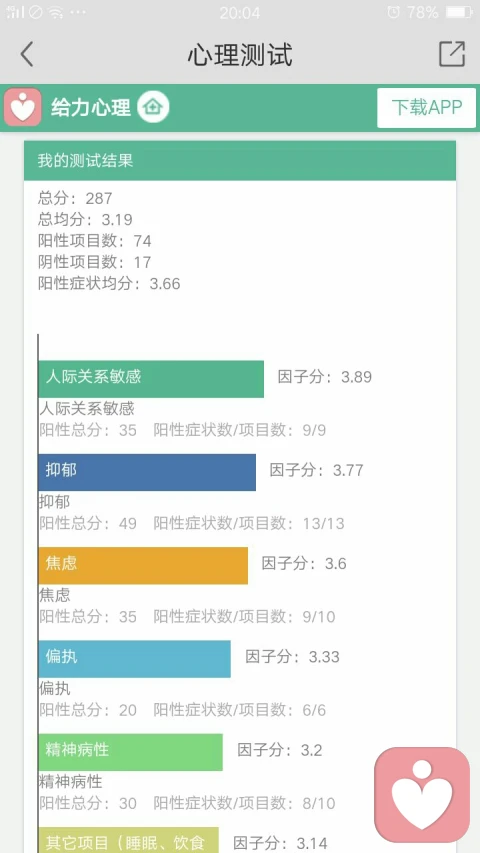
Task: Select the orange 焦虑 bar
Action: point(143,566)
